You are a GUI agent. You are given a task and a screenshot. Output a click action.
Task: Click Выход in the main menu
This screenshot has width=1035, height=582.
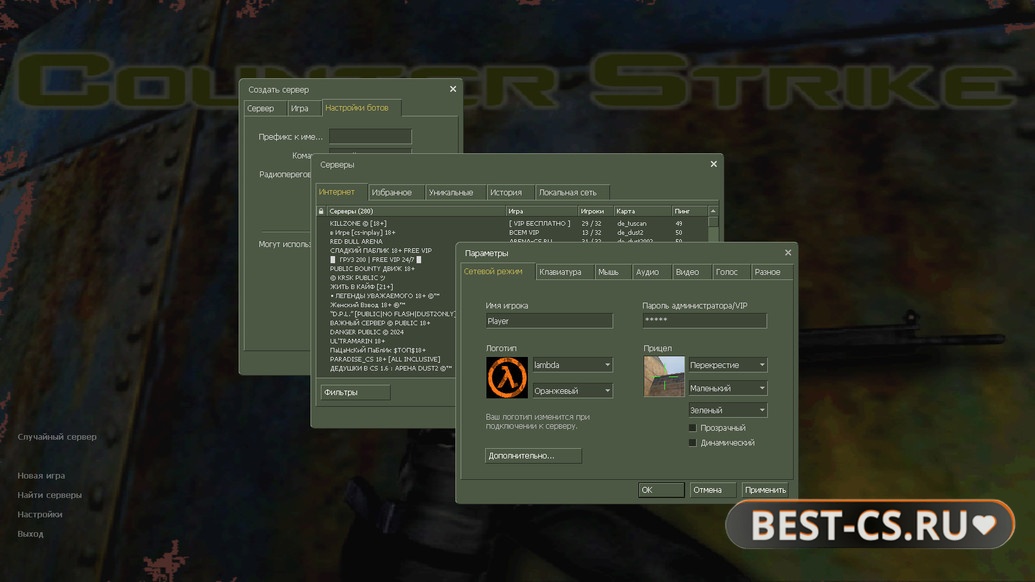pyautogui.click(x=30, y=534)
